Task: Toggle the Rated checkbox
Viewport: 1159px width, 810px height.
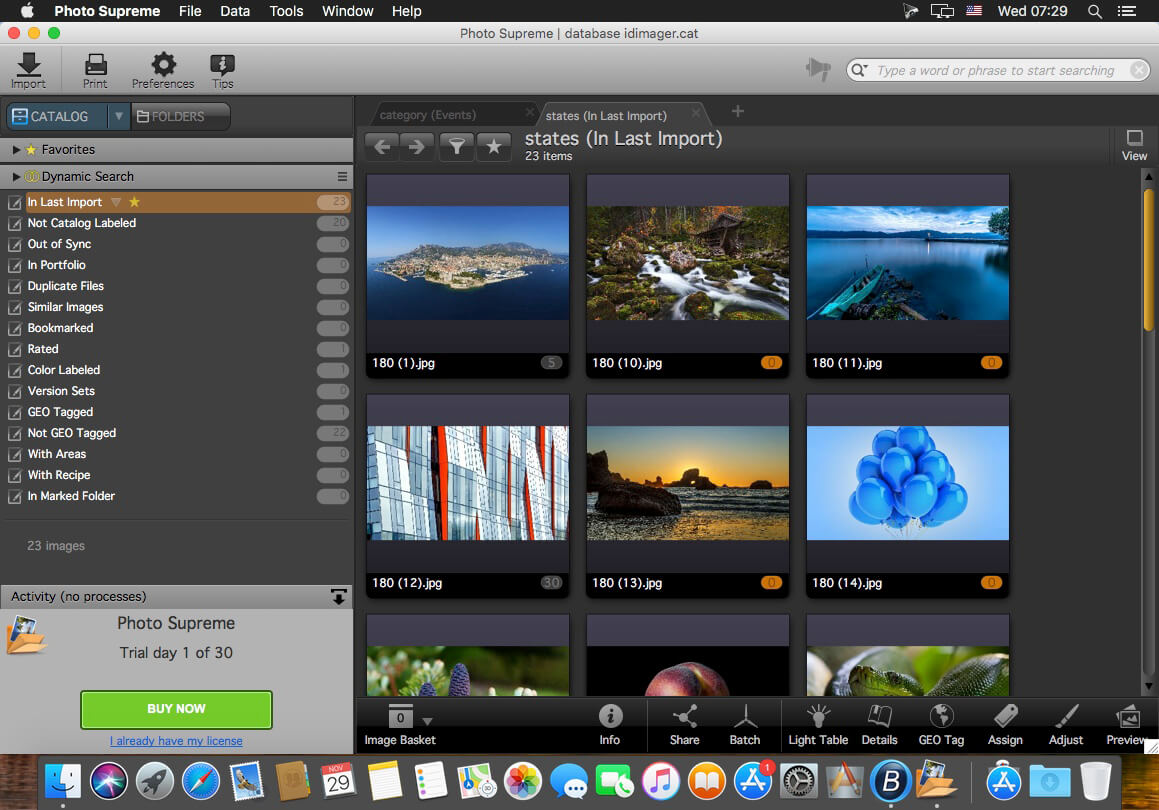Action: coord(14,350)
